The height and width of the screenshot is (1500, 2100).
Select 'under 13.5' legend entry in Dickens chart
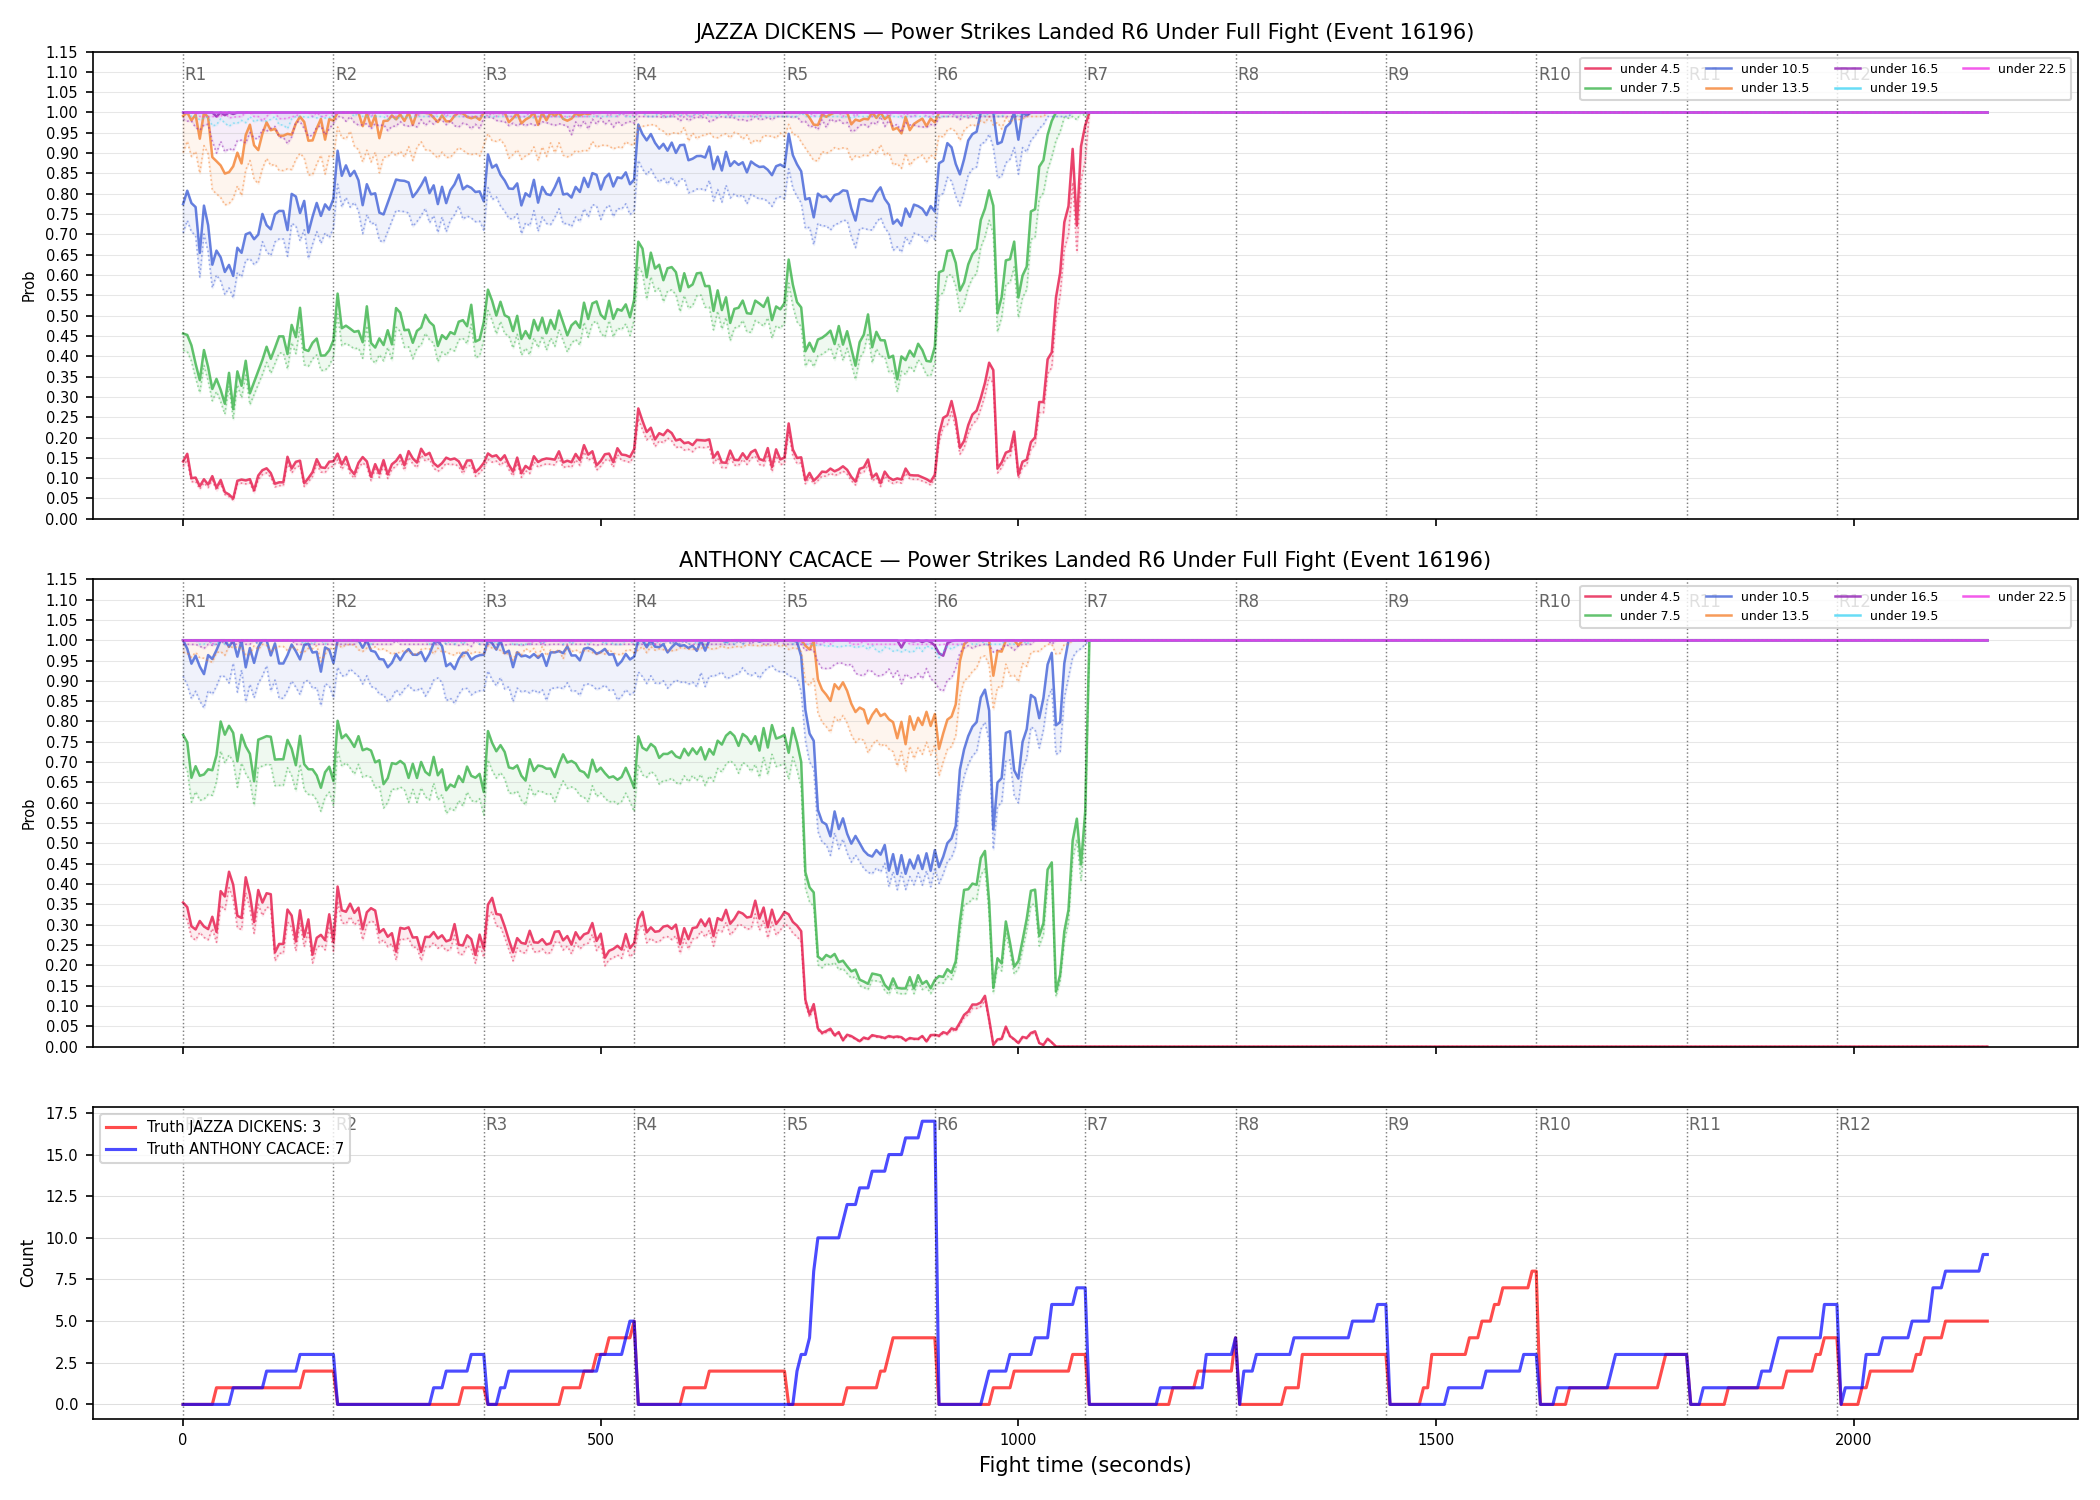[1757, 88]
